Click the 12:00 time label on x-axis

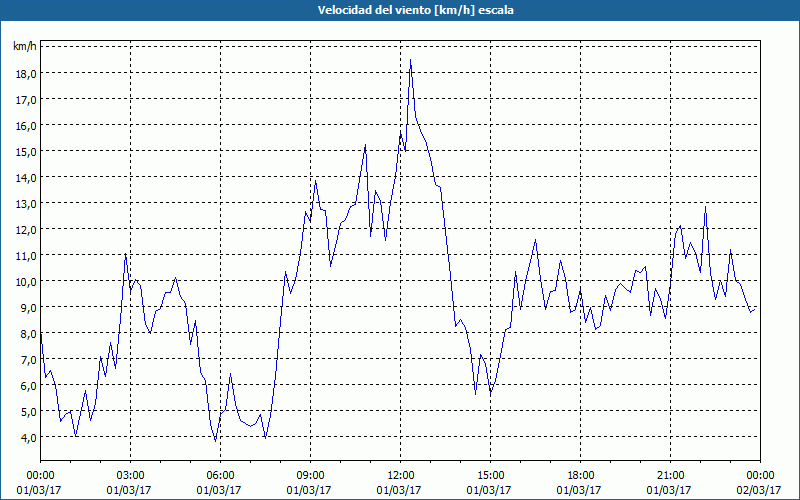[401, 476]
